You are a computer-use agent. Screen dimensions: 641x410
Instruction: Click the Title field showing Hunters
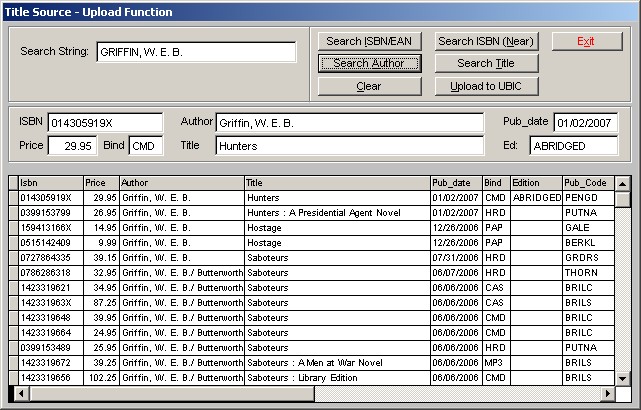[350, 146]
